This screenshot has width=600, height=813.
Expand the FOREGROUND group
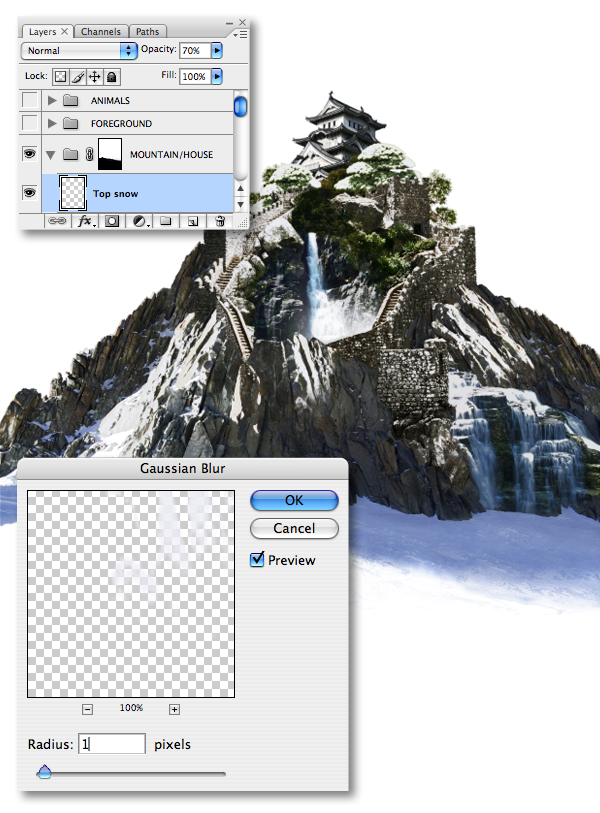[51, 123]
